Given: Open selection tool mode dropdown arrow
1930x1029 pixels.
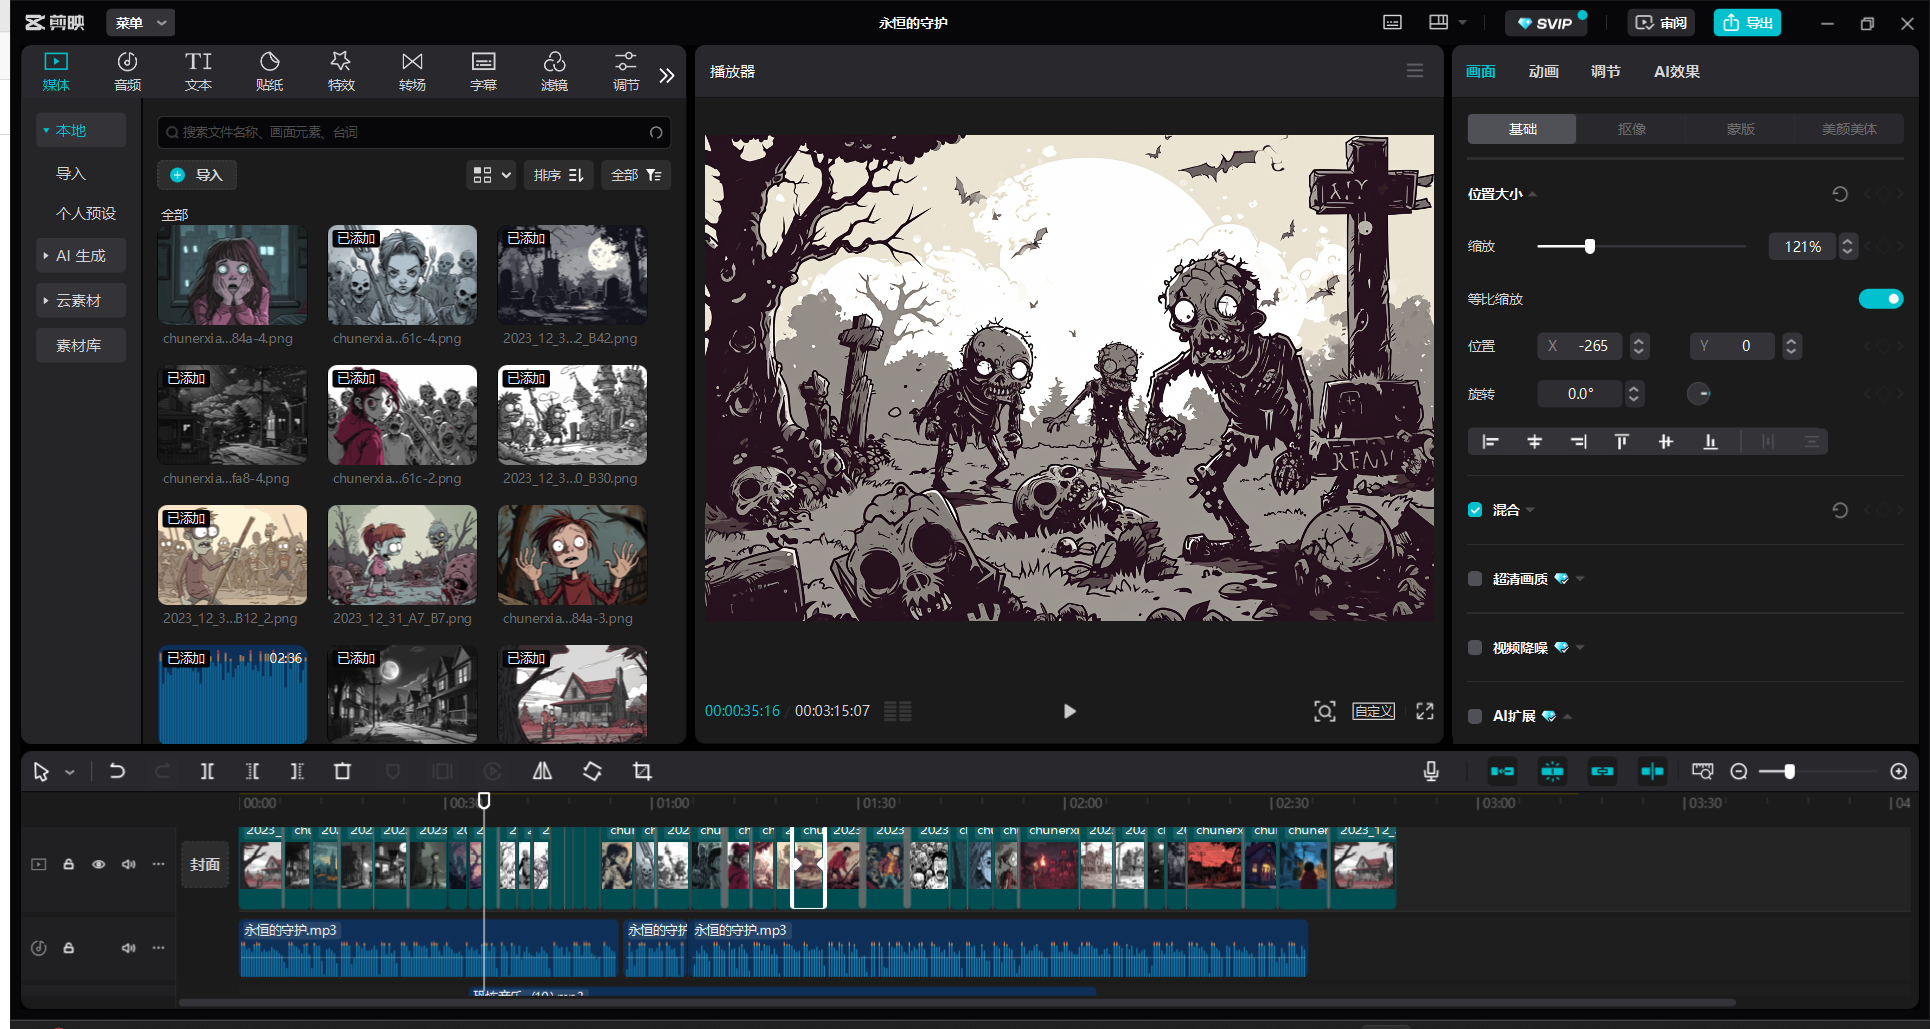Looking at the screenshot, I should [70, 772].
